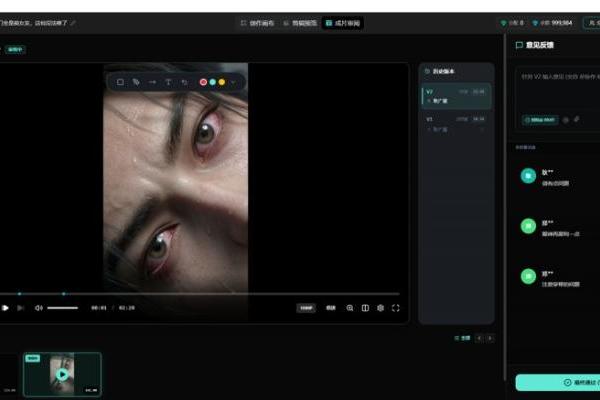Play the selected clip thumbnail
Screen dimensions: 600x400
click(x=62, y=374)
